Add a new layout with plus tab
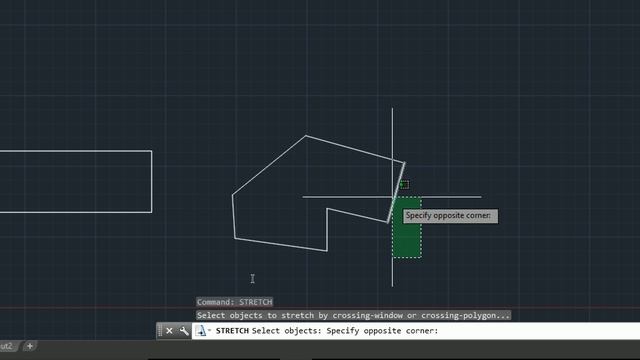Image resolution: width=640 pixels, height=360 pixels. 29,346
